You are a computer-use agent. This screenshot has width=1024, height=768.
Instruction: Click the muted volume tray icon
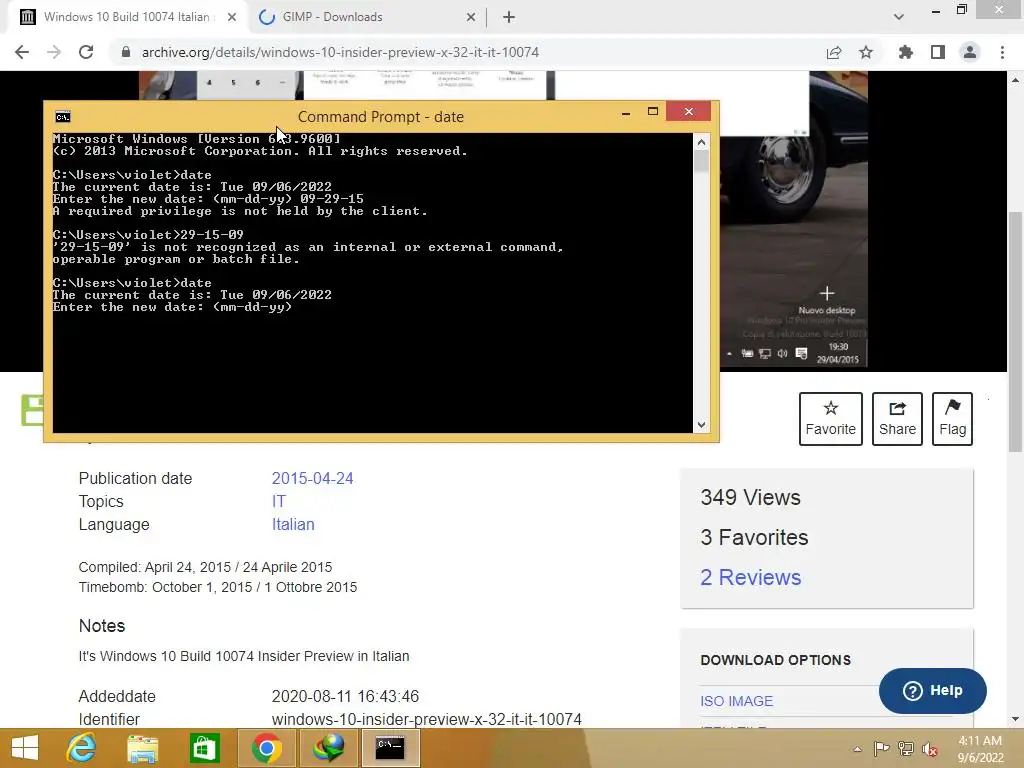tap(929, 749)
